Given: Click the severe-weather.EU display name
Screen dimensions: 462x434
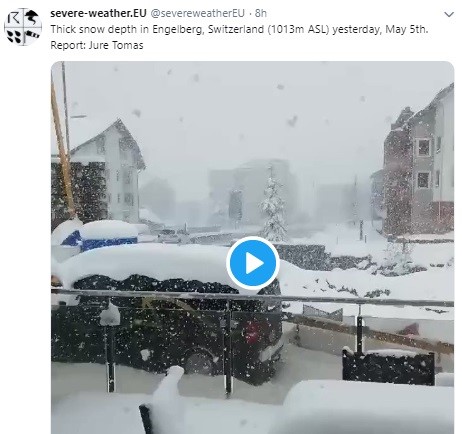Looking at the screenshot, I should coord(98,13).
